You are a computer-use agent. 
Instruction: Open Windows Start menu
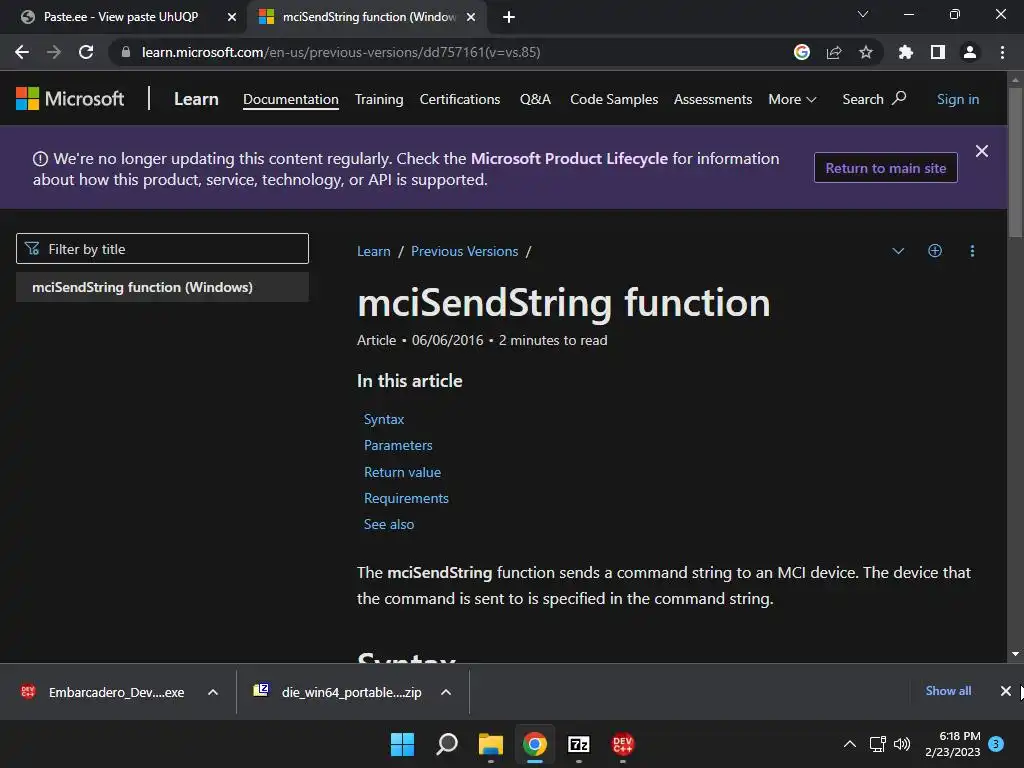click(402, 744)
